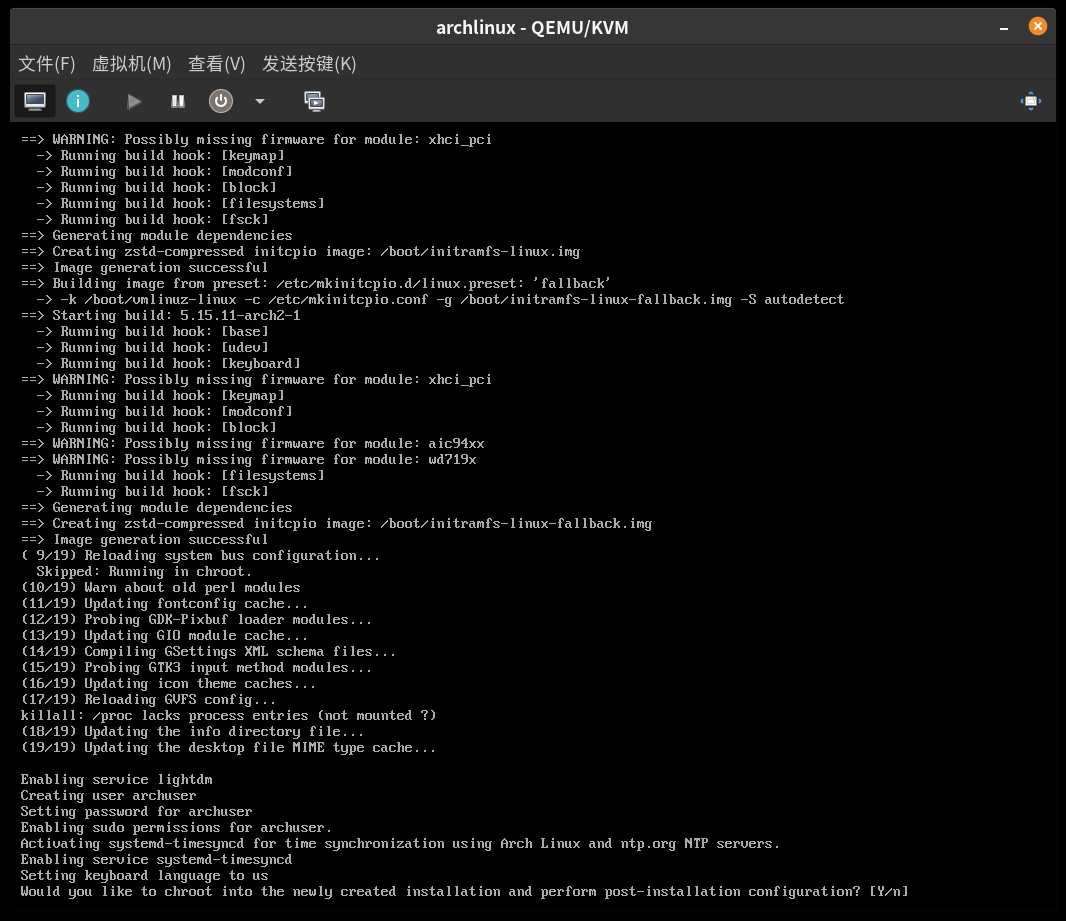Viewport: 1066px width, 921px height.
Task: Click the initramfs-linux-fallback.img creation line
Action: point(337,523)
